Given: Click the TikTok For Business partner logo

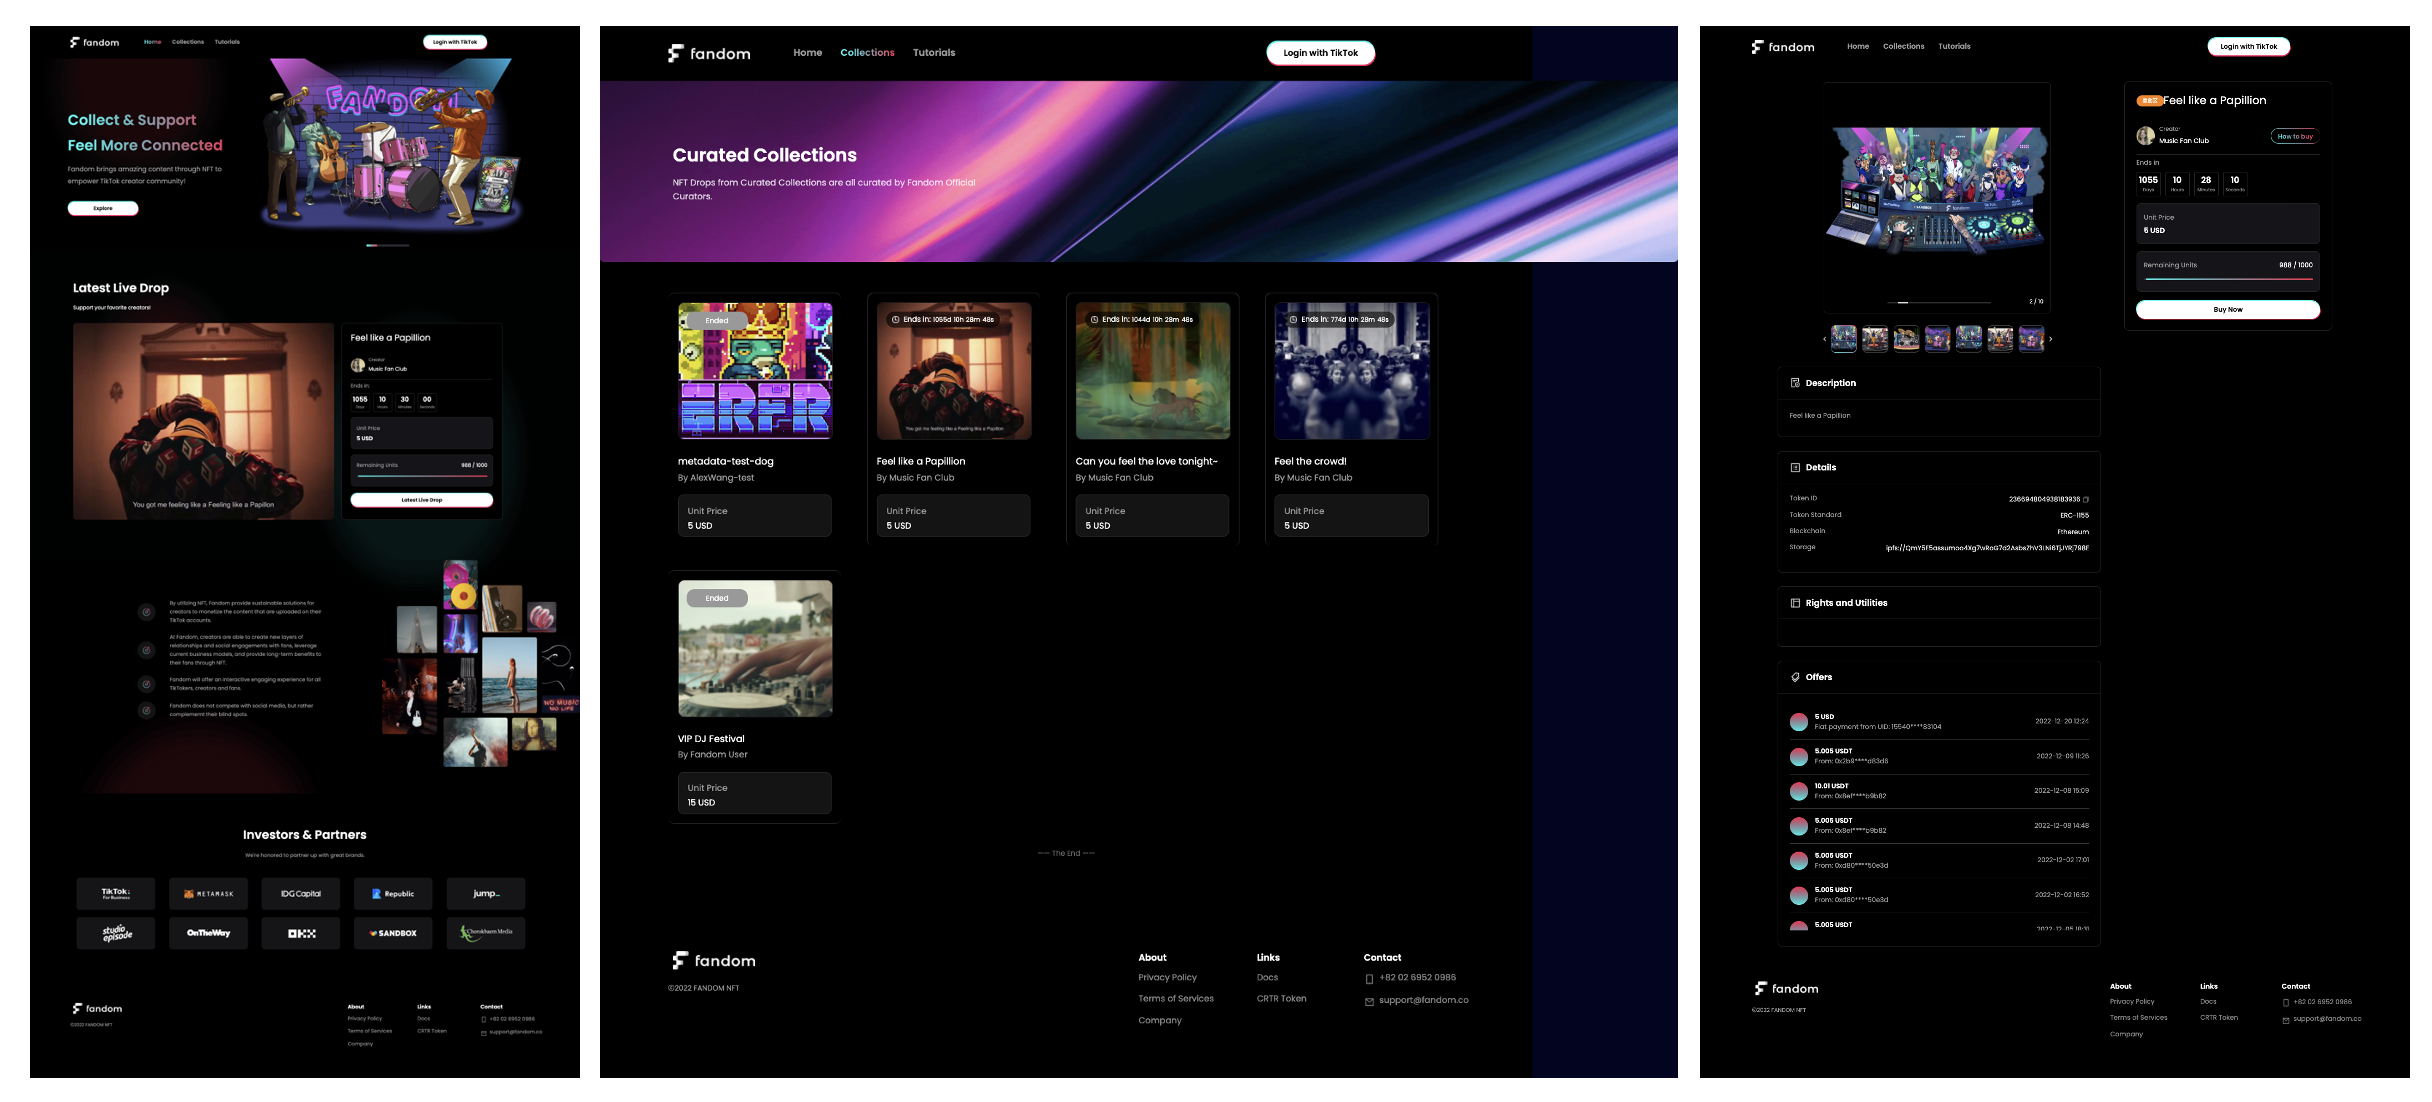Looking at the screenshot, I should pos(116,894).
